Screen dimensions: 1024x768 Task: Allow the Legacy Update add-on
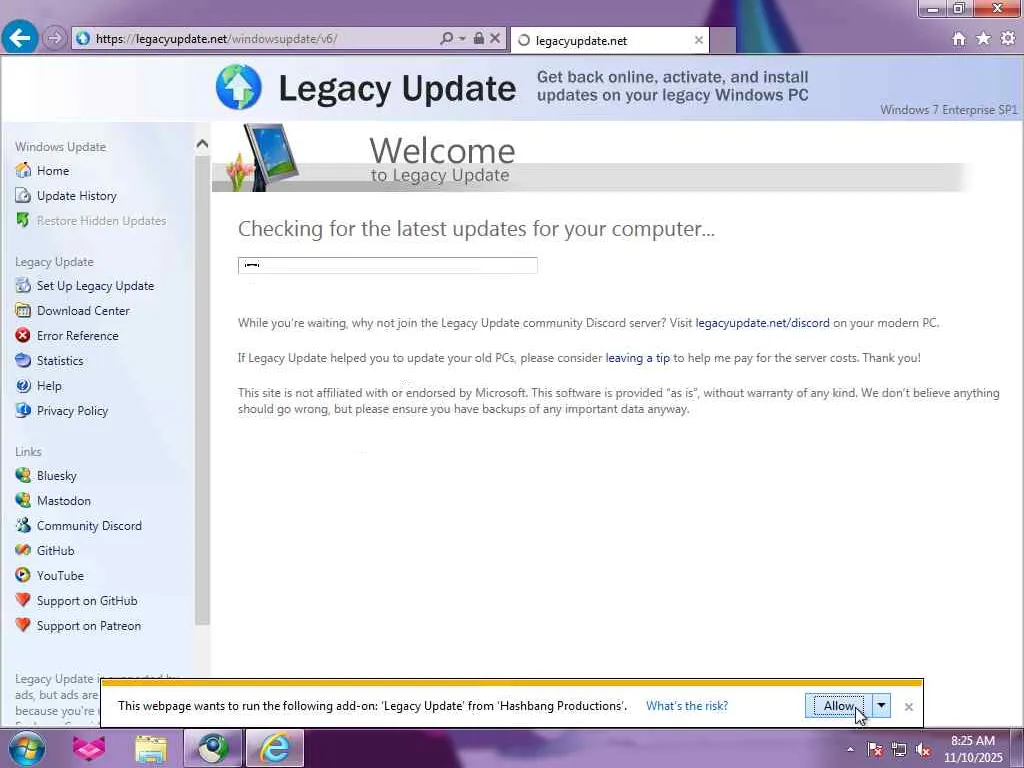coord(839,705)
